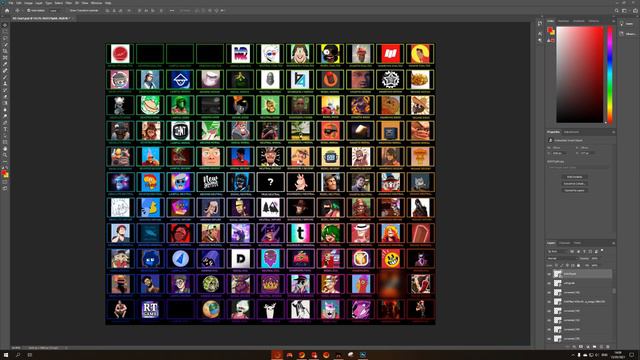Click the Create new layer icon

pos(601,347)
